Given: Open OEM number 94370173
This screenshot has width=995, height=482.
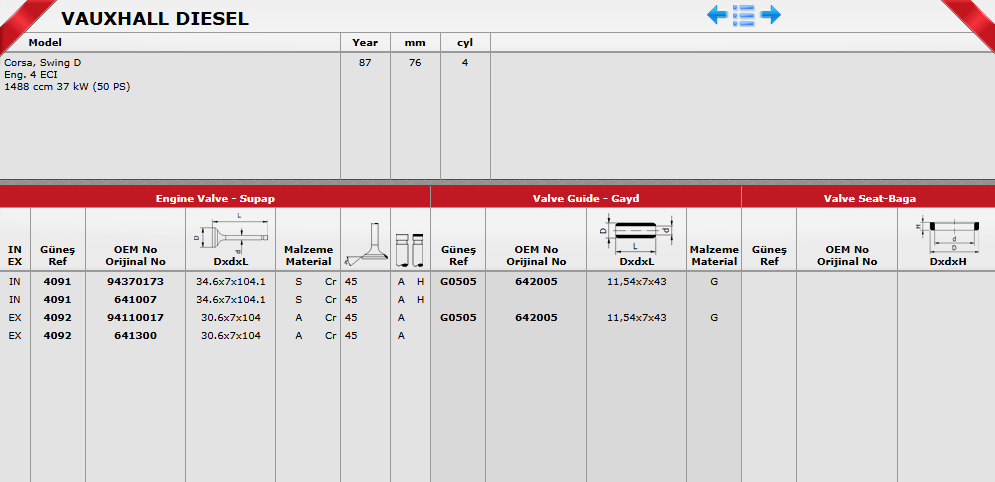Looking at the screenshot, I should coord(135,281).
